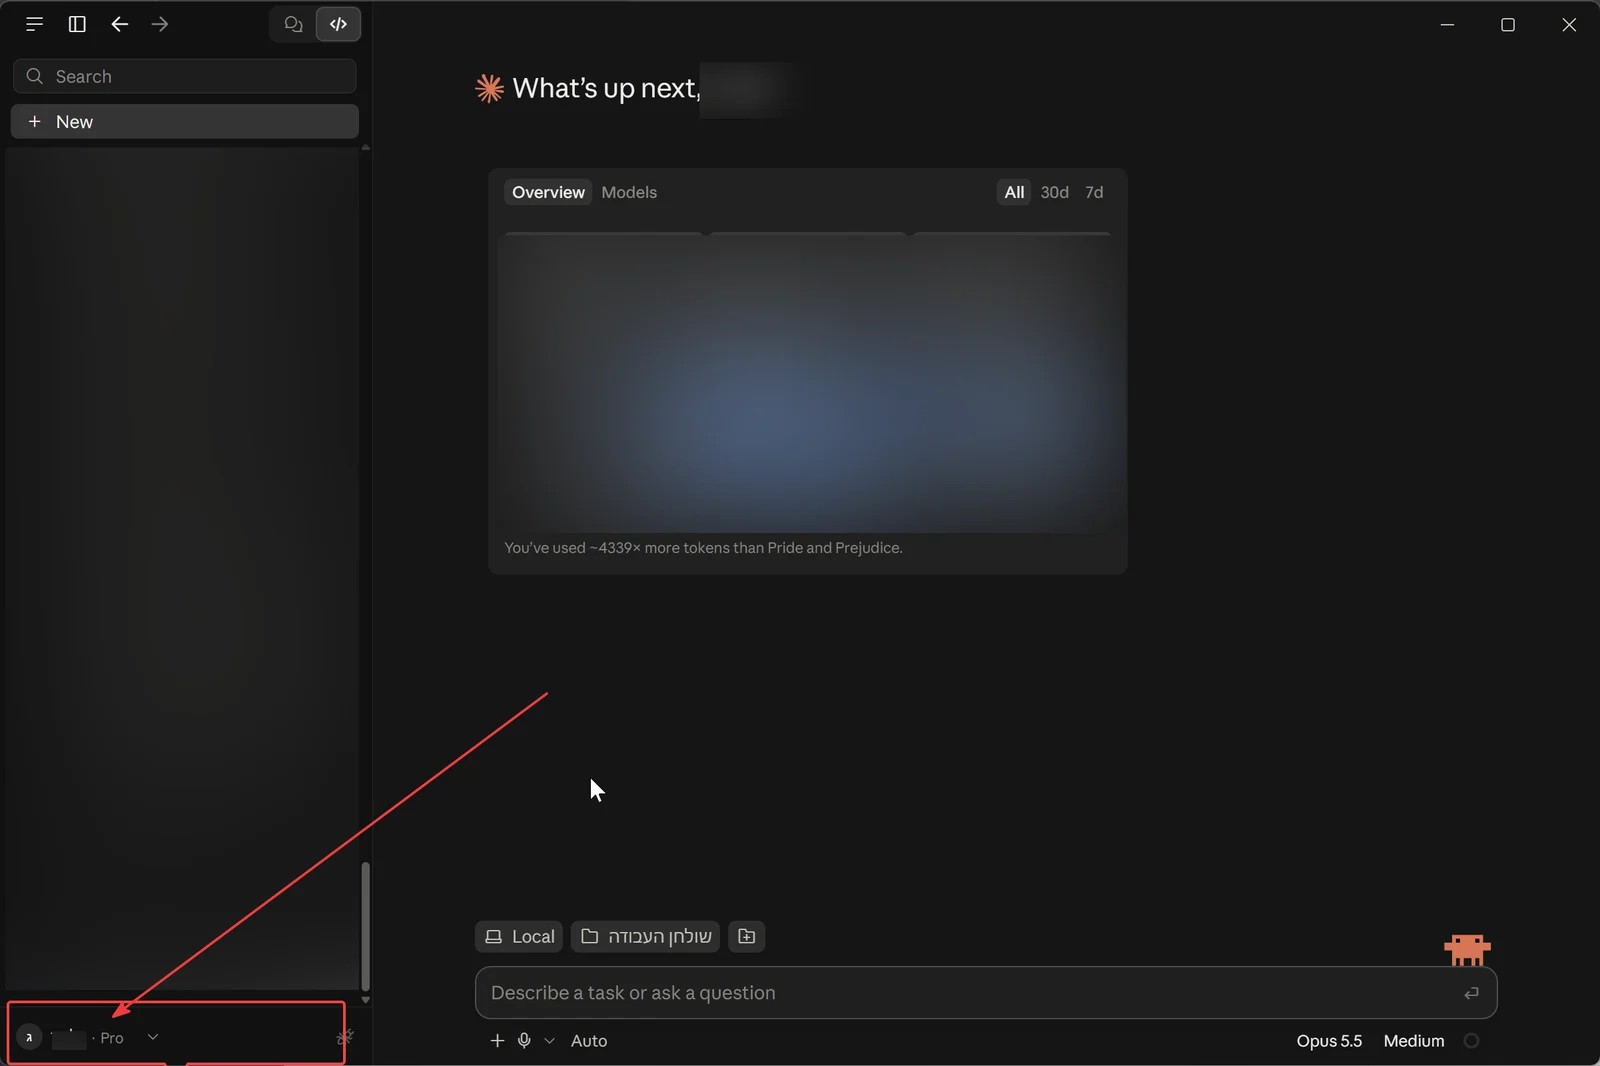Image resolution: width=1600 pixels, height=1066 pixels.
Task: Click the sidebar scroll up arrow
Action: pos(365,147)
